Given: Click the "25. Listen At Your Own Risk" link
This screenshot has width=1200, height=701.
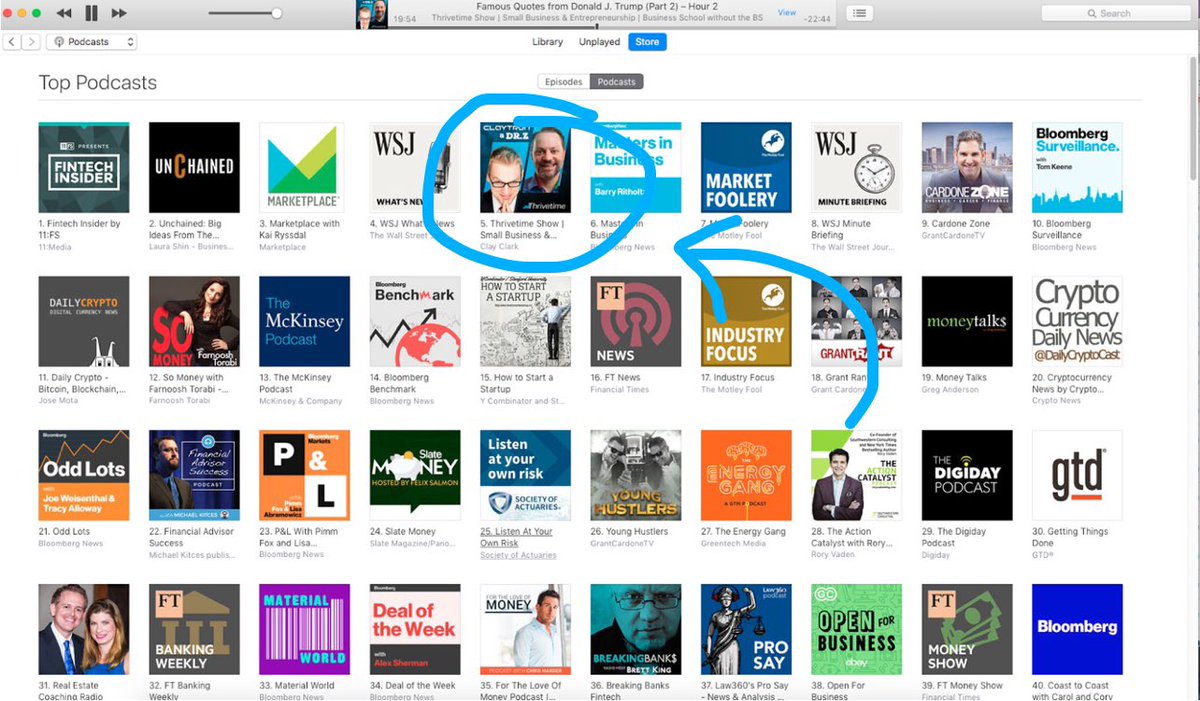Looking at the screenshot, I should click(516, 537).
